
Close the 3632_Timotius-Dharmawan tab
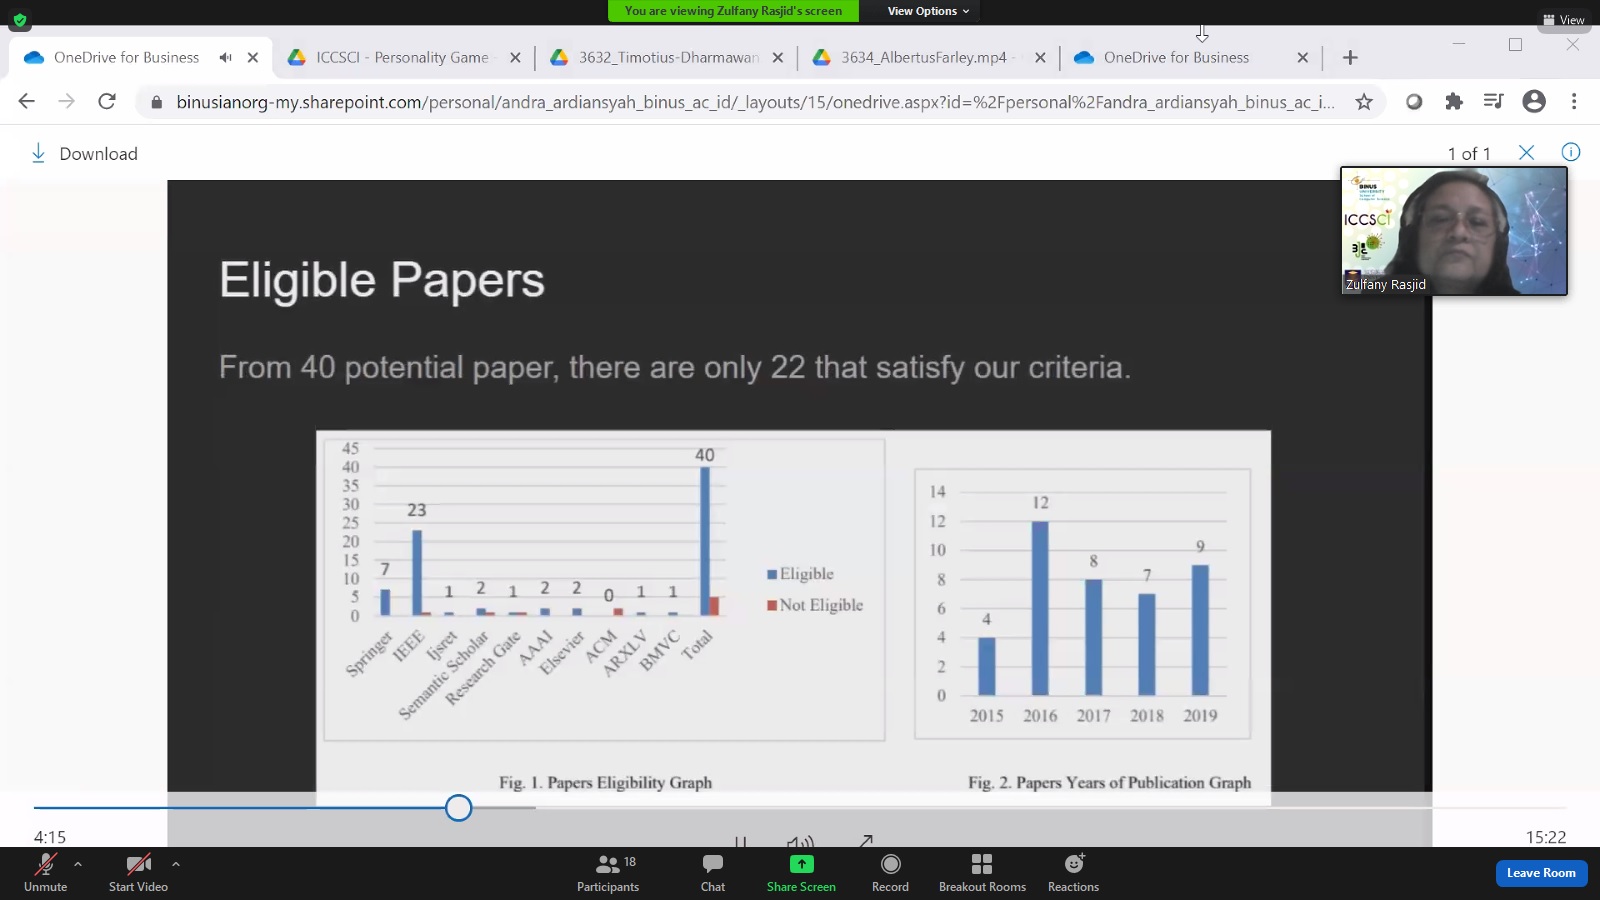[x=778, y=58]
